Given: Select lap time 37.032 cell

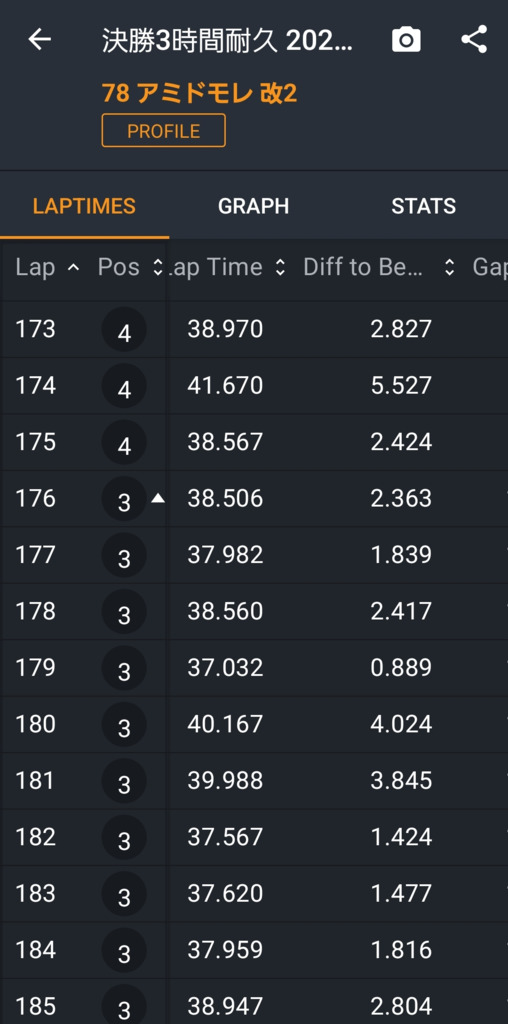Looking at the screenshot, I should pos(225,667).
